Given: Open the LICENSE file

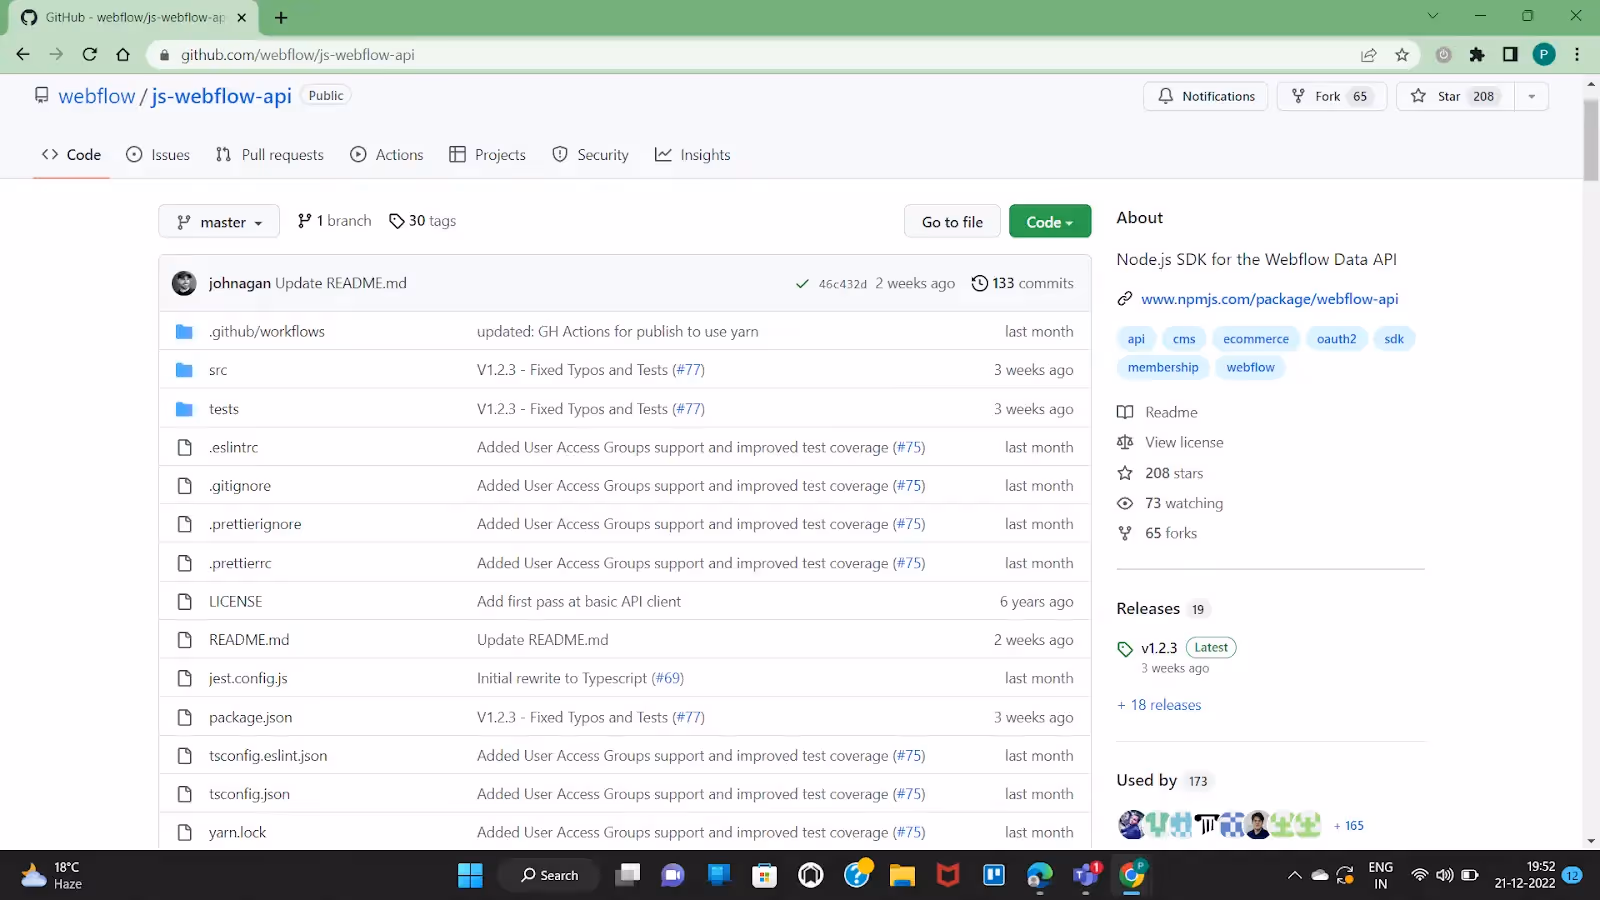Looking at the screenshot, I should click(235, 601).
